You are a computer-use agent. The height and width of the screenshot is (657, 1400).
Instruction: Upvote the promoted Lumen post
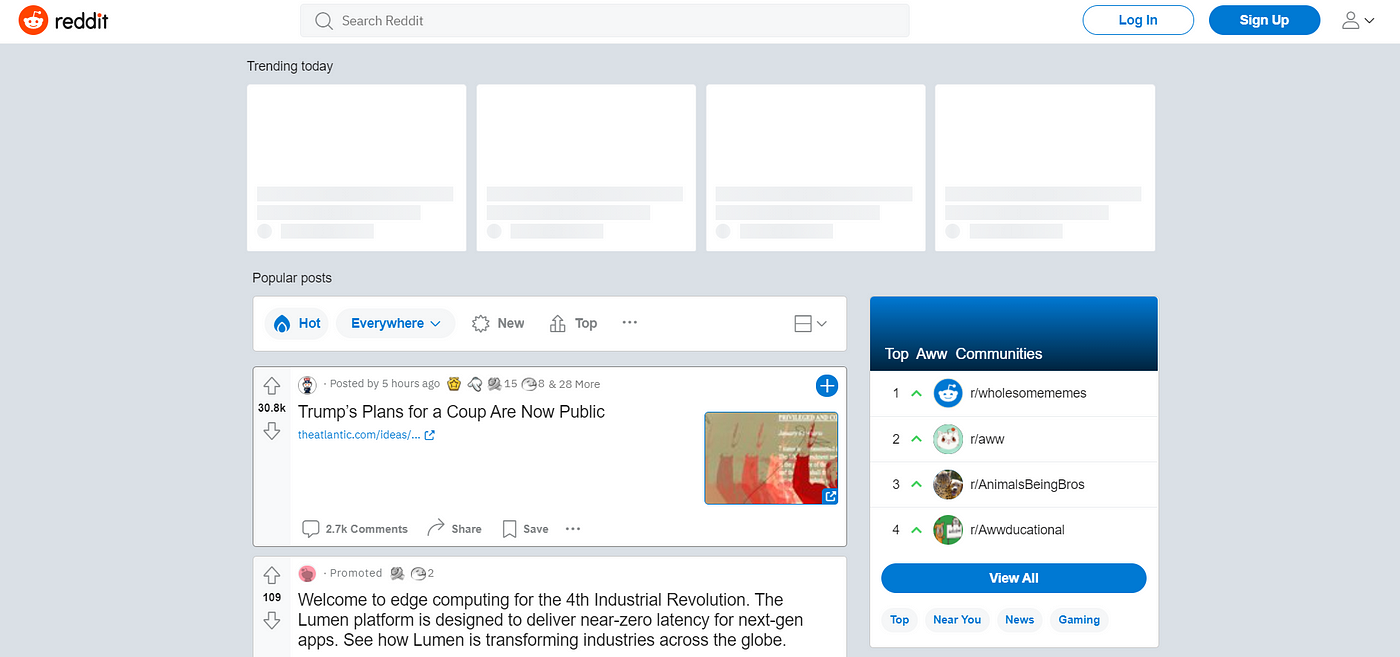pos(271,576)
